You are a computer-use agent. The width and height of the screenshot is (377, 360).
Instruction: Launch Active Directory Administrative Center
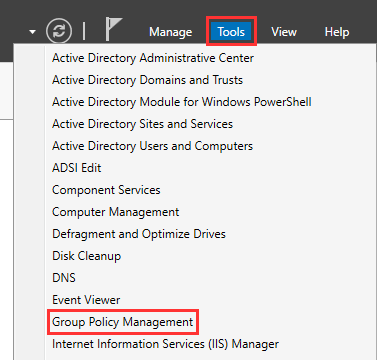point(153,58)
